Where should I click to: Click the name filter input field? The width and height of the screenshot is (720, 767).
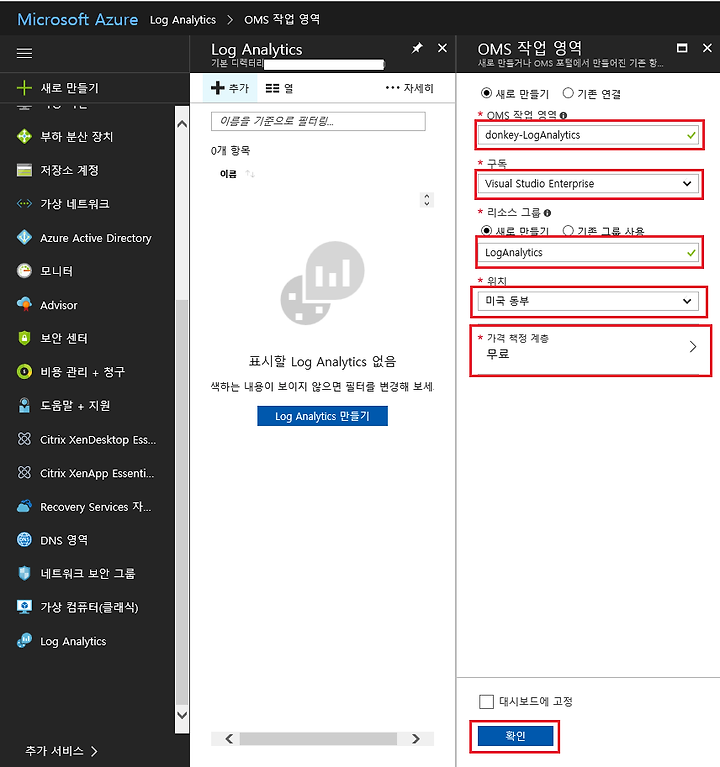coord(318,121)
